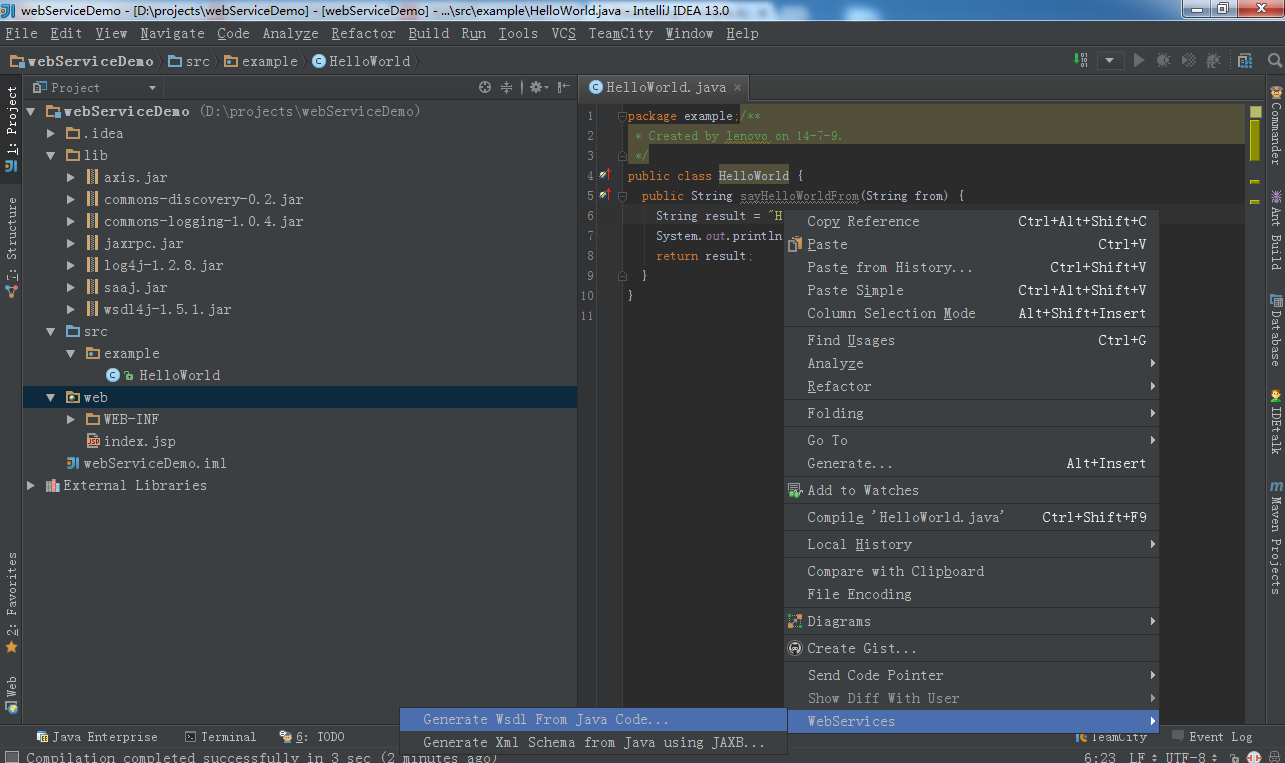Open the run configuration dropdown
The width and height of the screenshot is (1285, 763).
click(x=1109, y=60)
